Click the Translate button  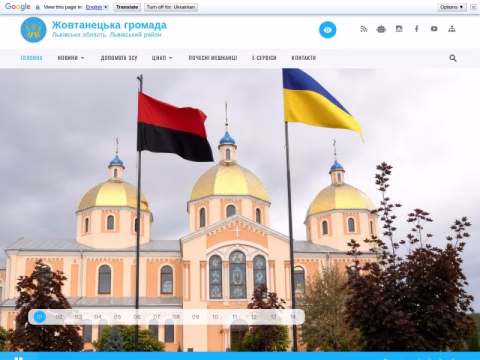[127, 7]
